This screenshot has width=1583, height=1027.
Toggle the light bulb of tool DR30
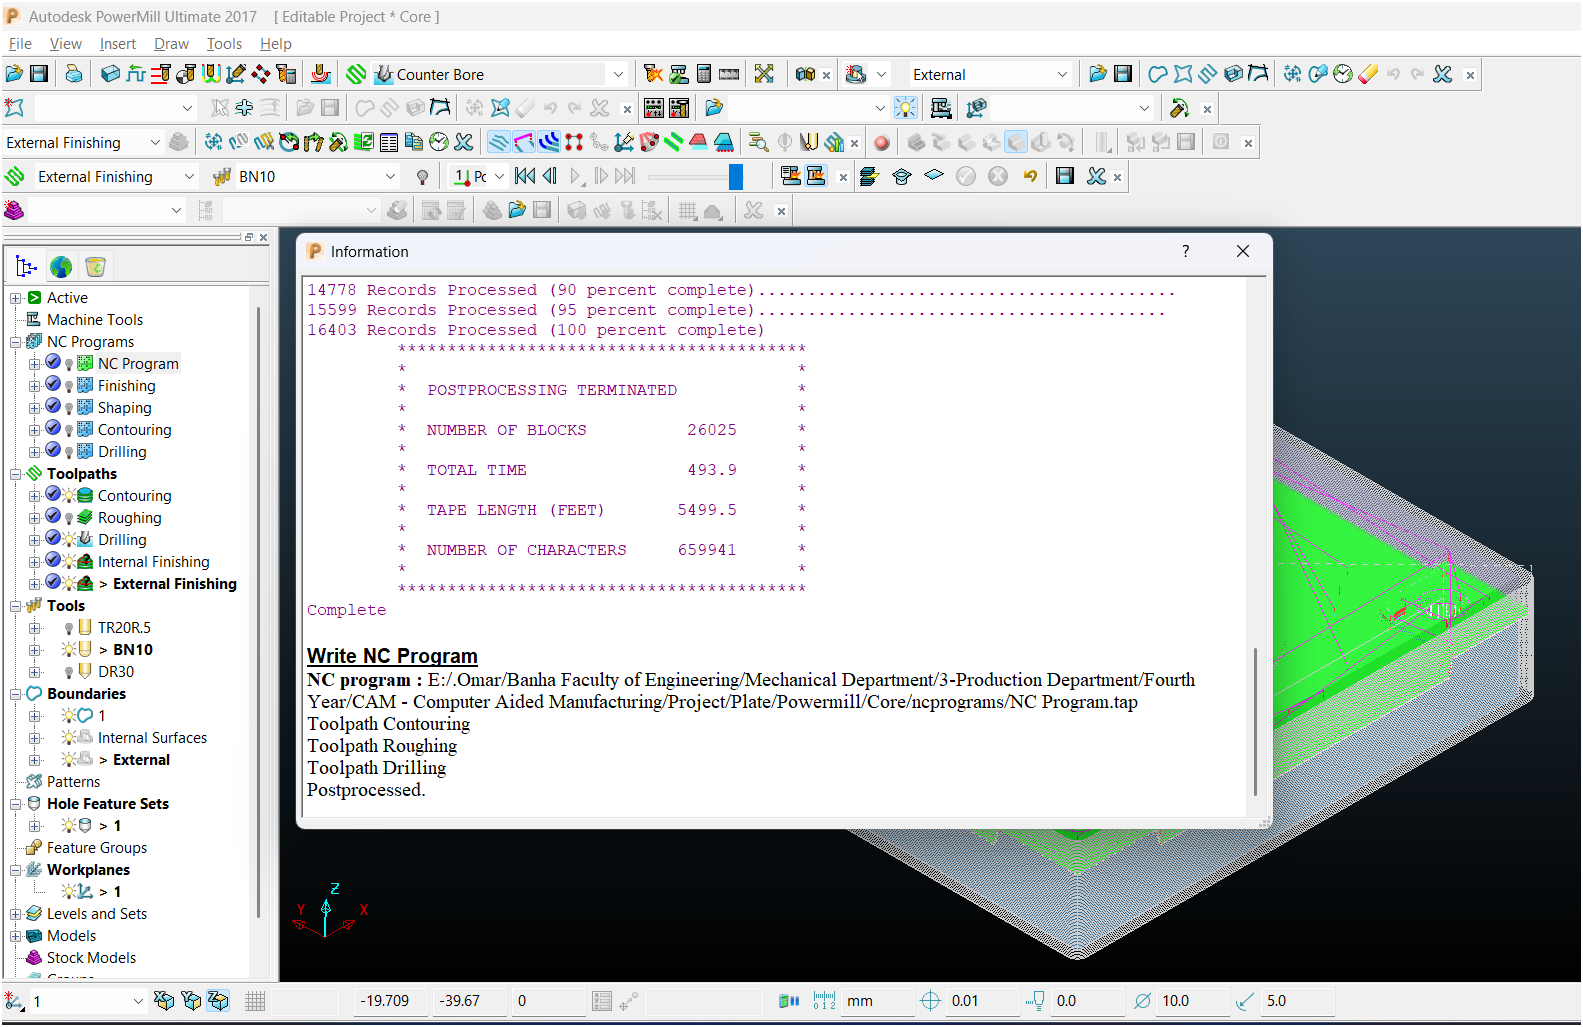pyautogui.click(x=69, y=673)
